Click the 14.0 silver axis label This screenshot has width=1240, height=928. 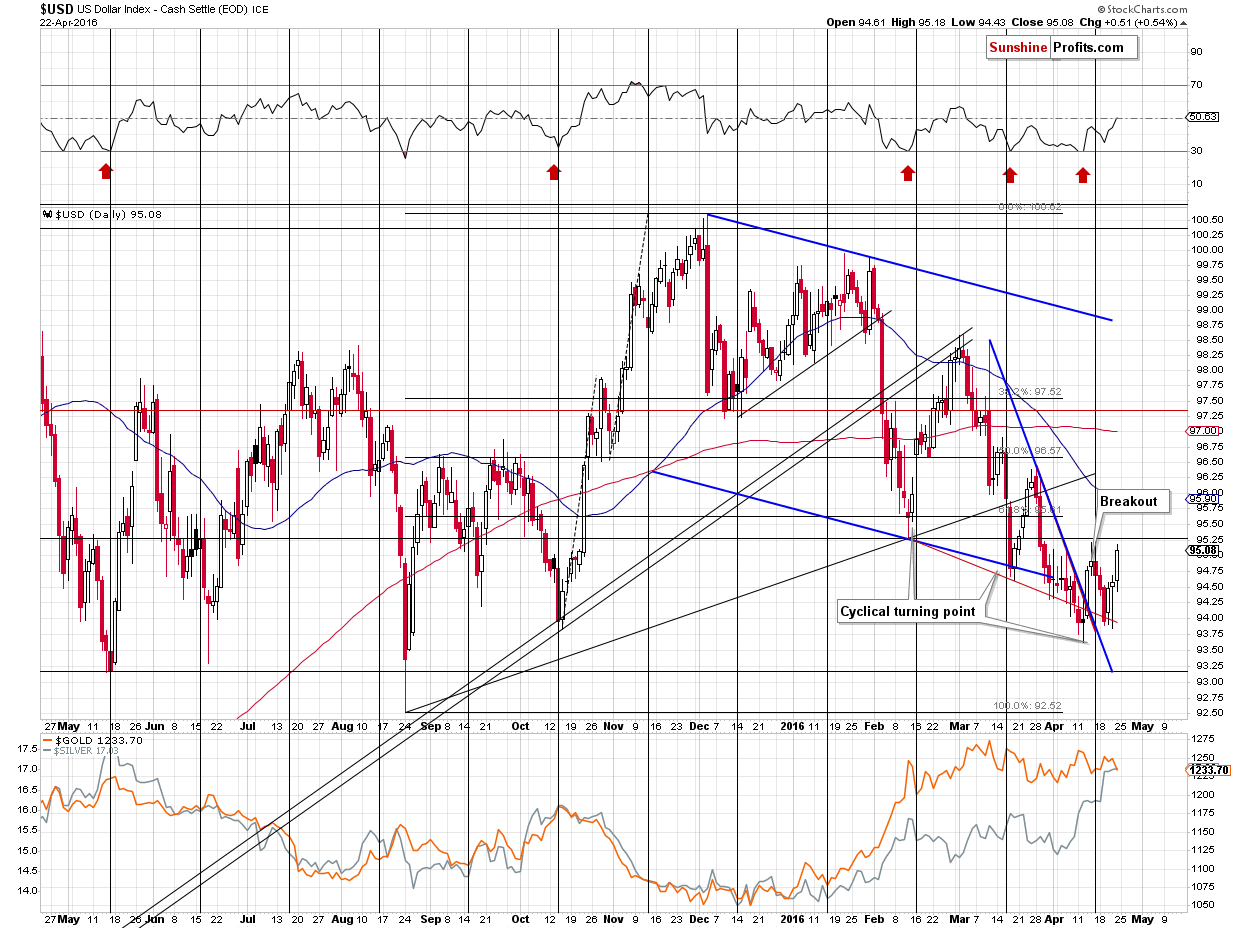[x=28, y=890]
